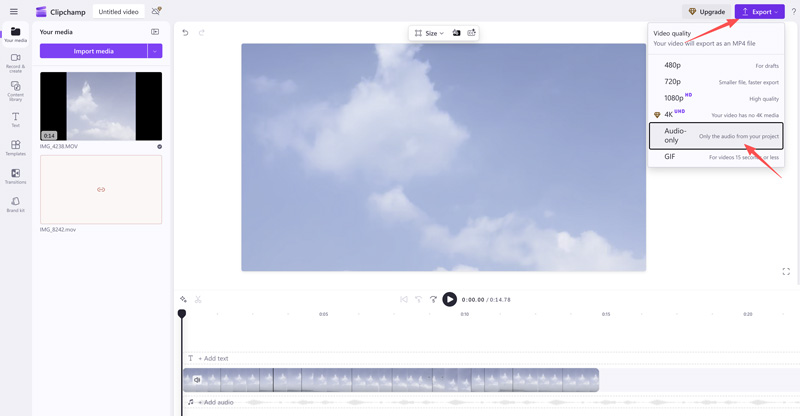Viewport: 800px width, 416px height.
Task: Click Add text on timeline track
Action: click(x=213, y=358)
